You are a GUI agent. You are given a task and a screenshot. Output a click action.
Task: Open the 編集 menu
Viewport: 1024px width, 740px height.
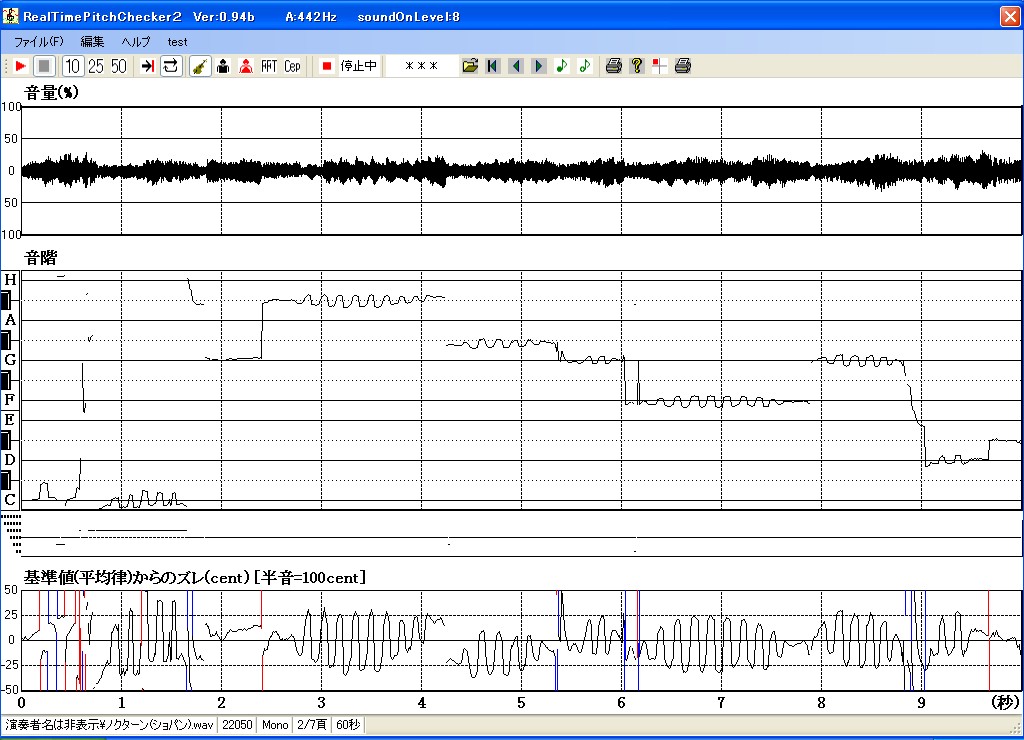pyautogui.click(x=92, y=42)
